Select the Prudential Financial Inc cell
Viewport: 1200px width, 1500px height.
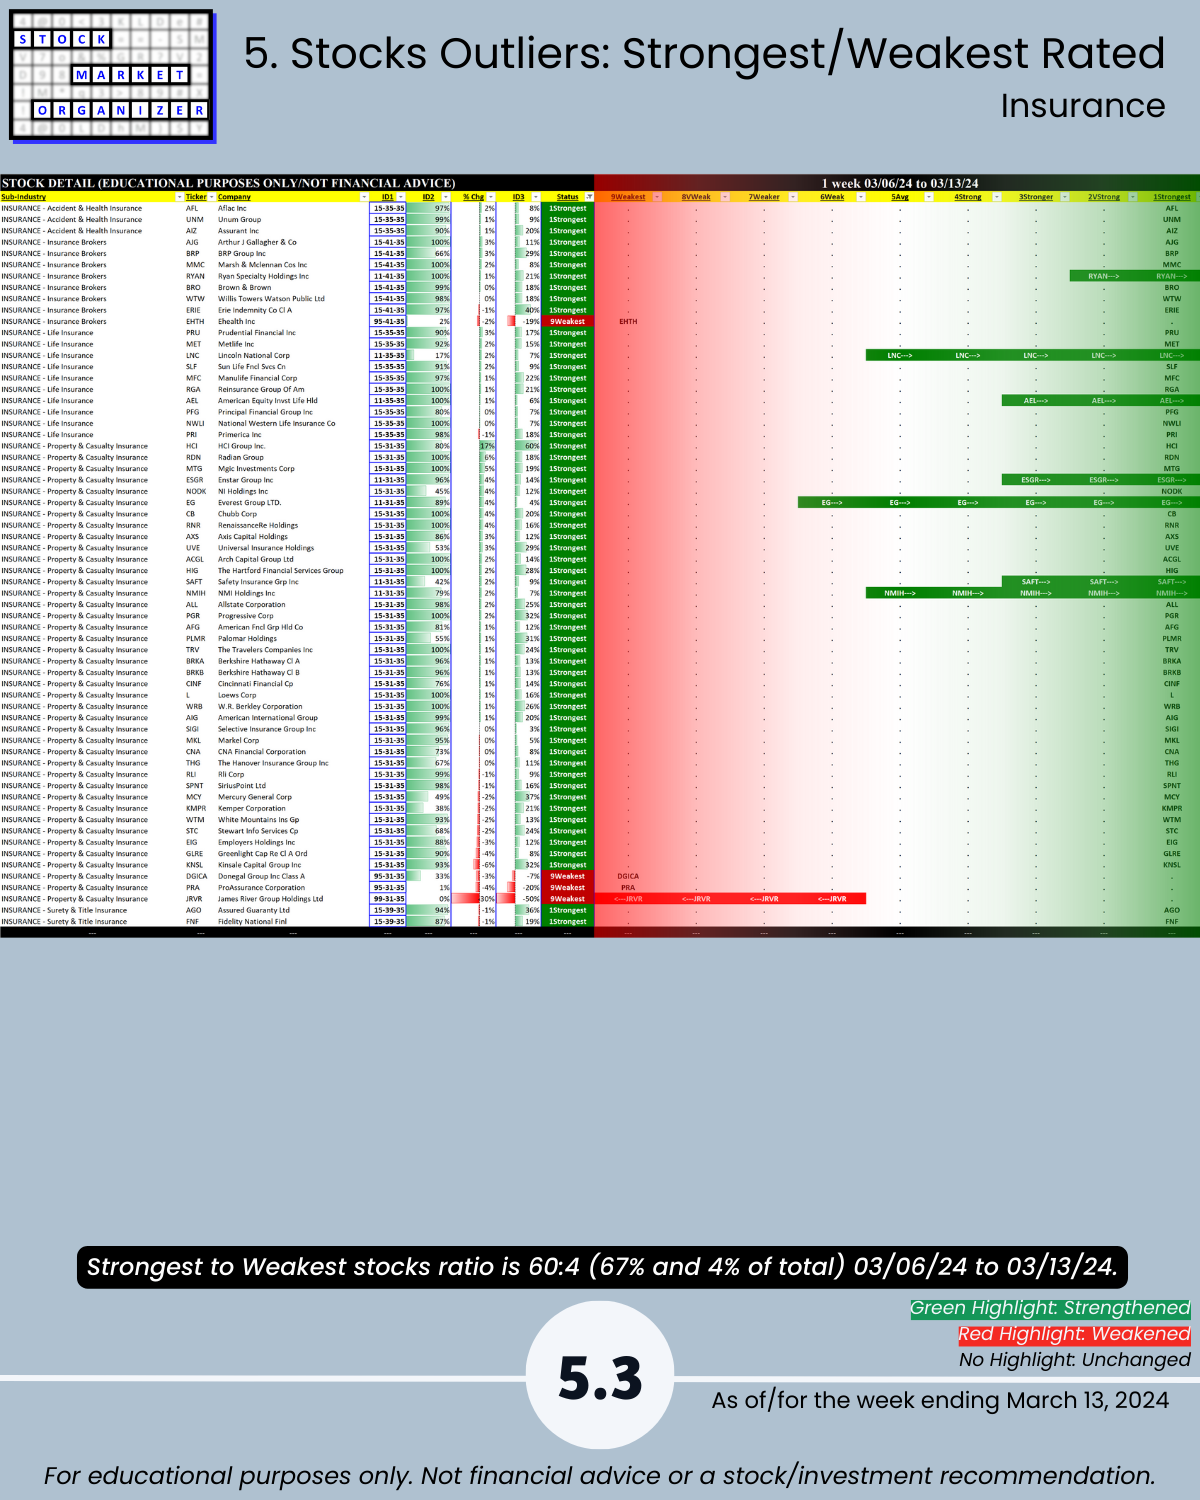pos(257,333)
